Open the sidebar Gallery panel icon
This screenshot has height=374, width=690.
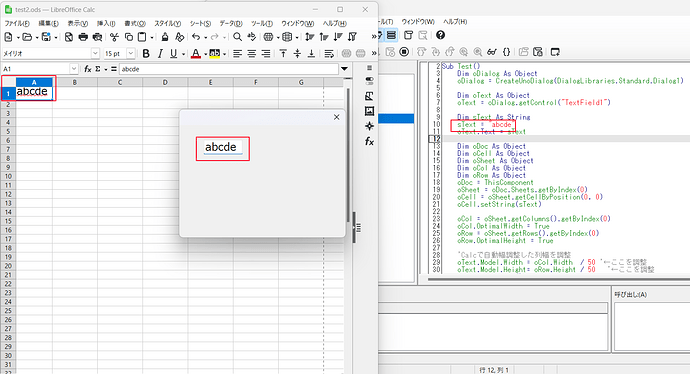370,111
